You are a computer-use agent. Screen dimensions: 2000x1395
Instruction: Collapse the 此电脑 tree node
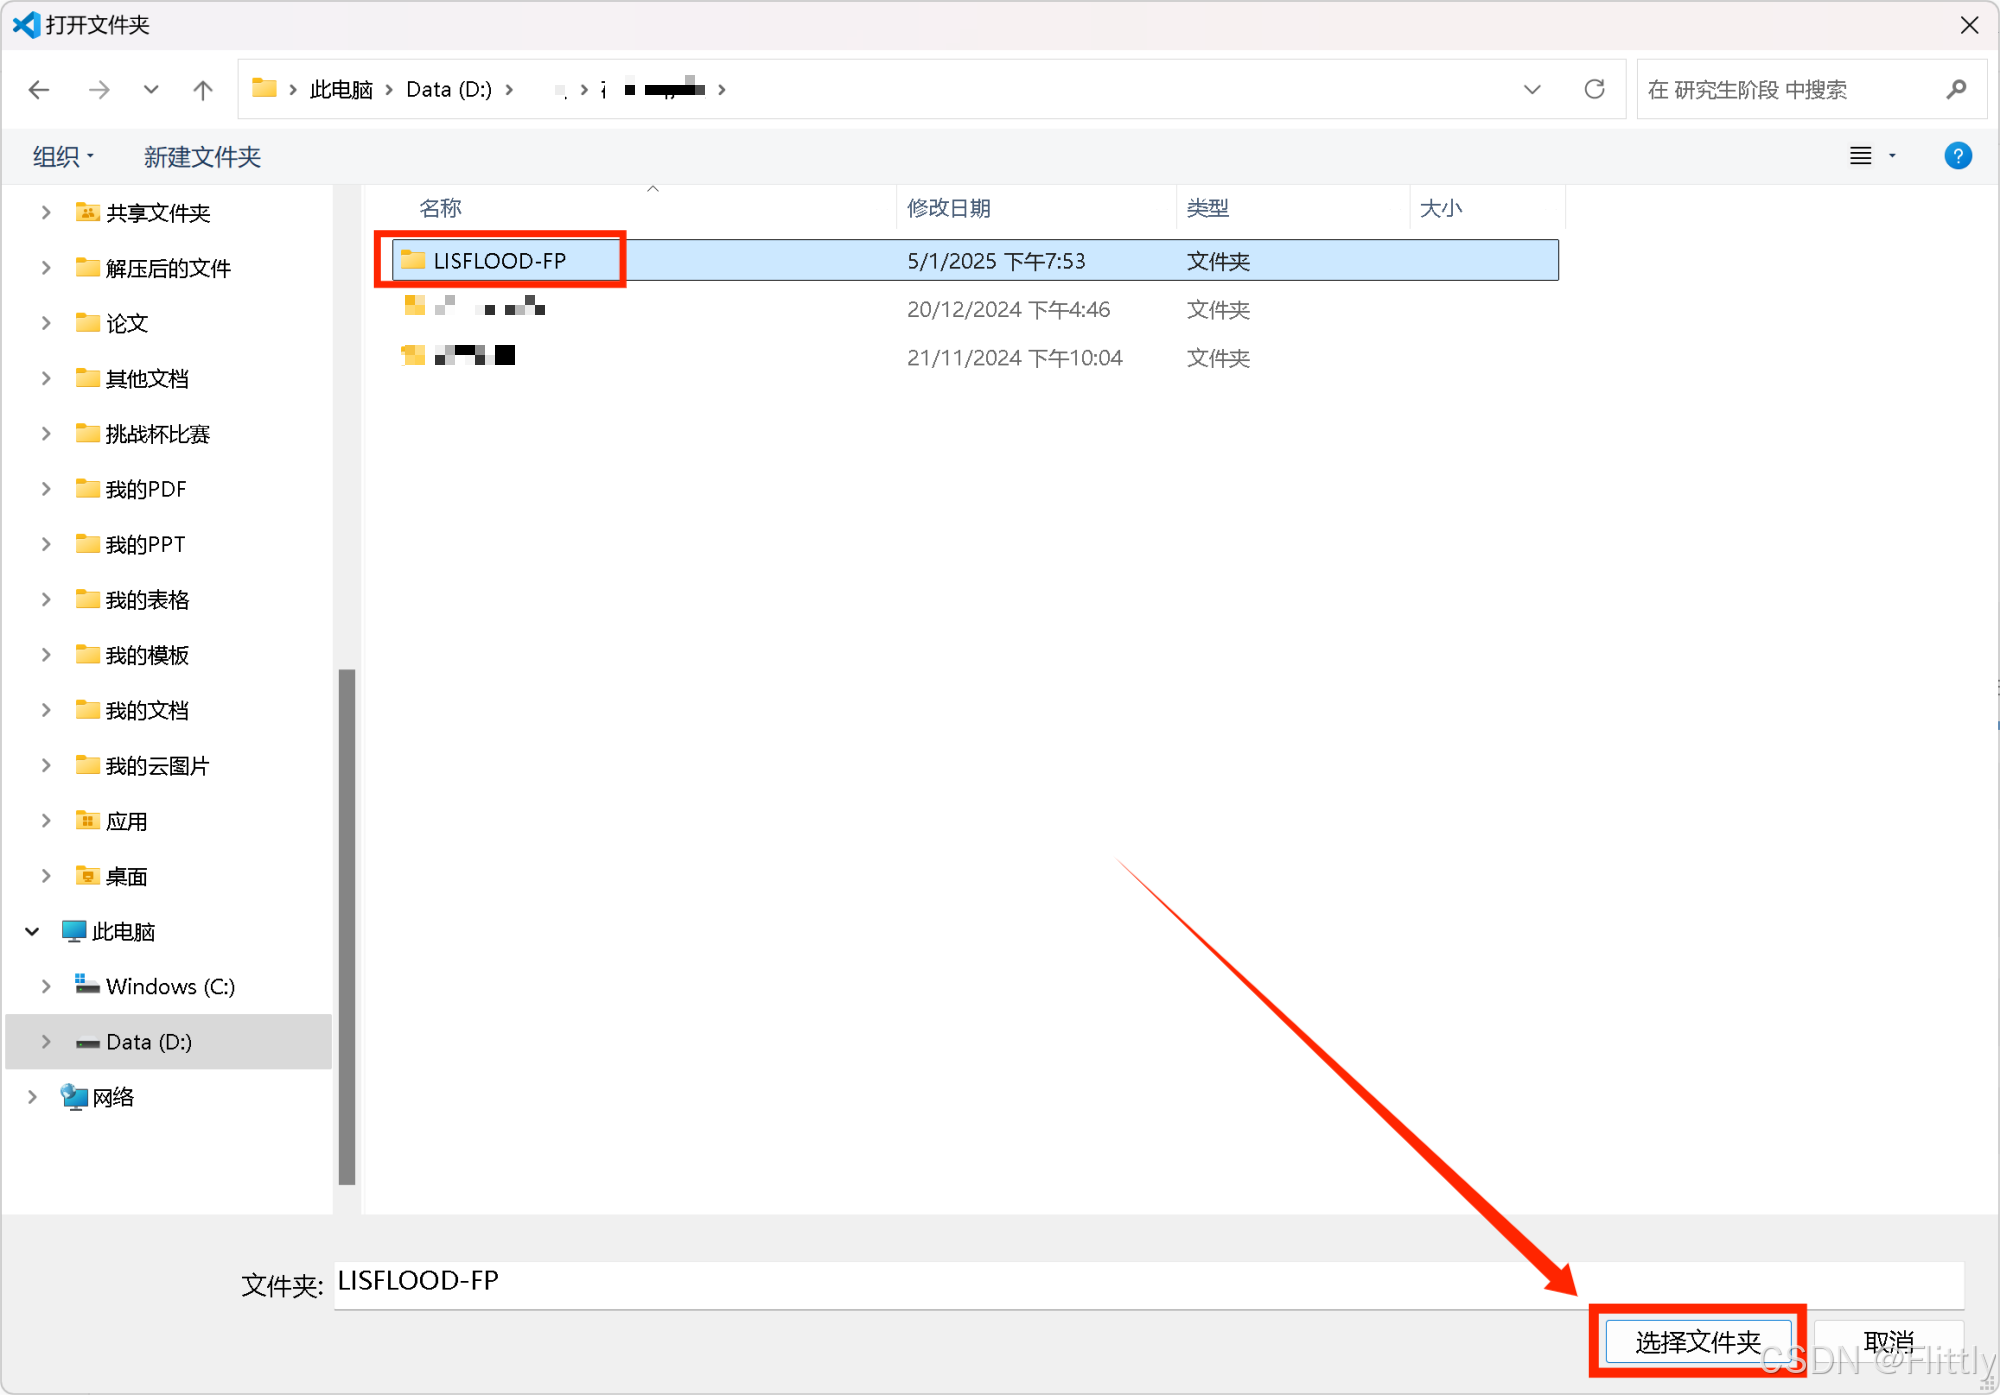32,932
